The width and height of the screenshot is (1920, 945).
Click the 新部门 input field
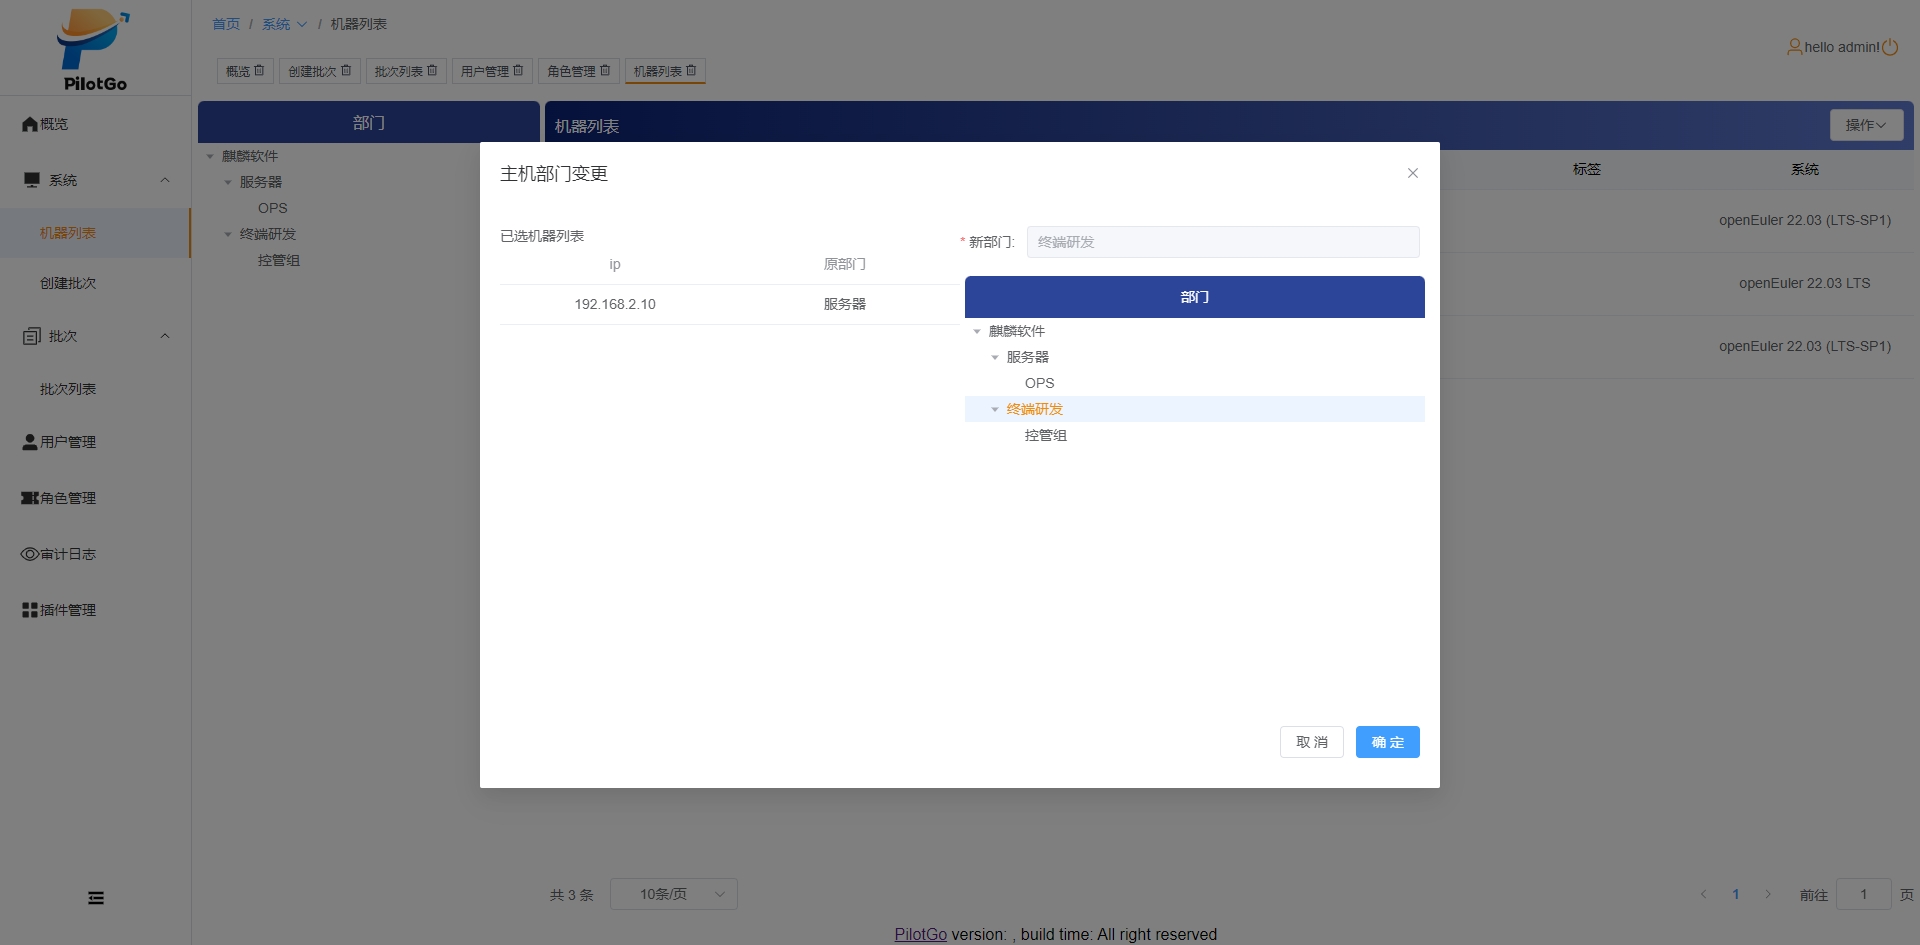click(1222, 242)
